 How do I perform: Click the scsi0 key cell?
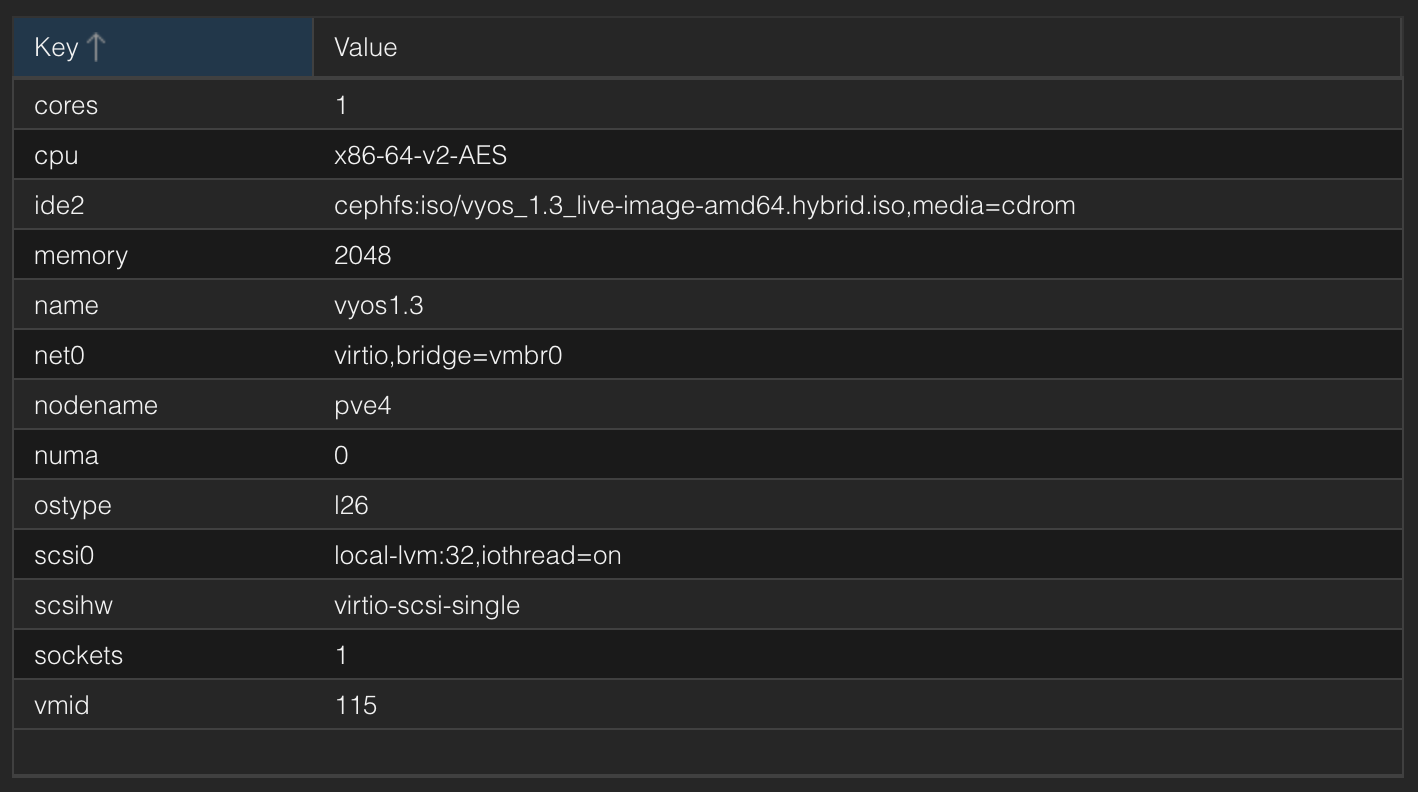pyautogui.click(x=64, y=555)
